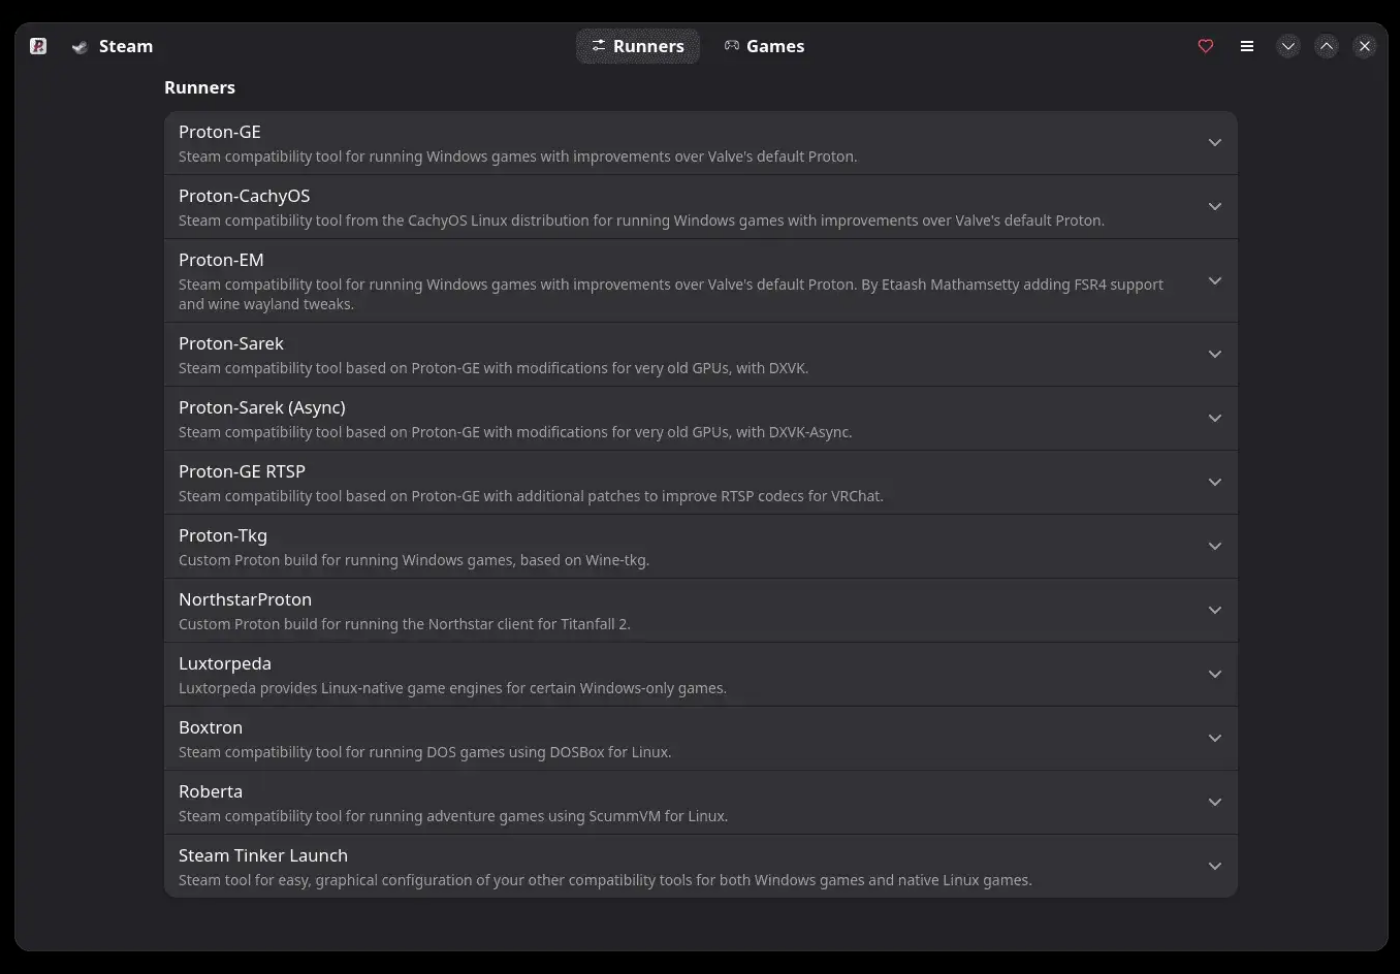The image size is (1400, 974).
Task: Expand the Proton-Sarek row chevron
Action: tap(1215, 354)
